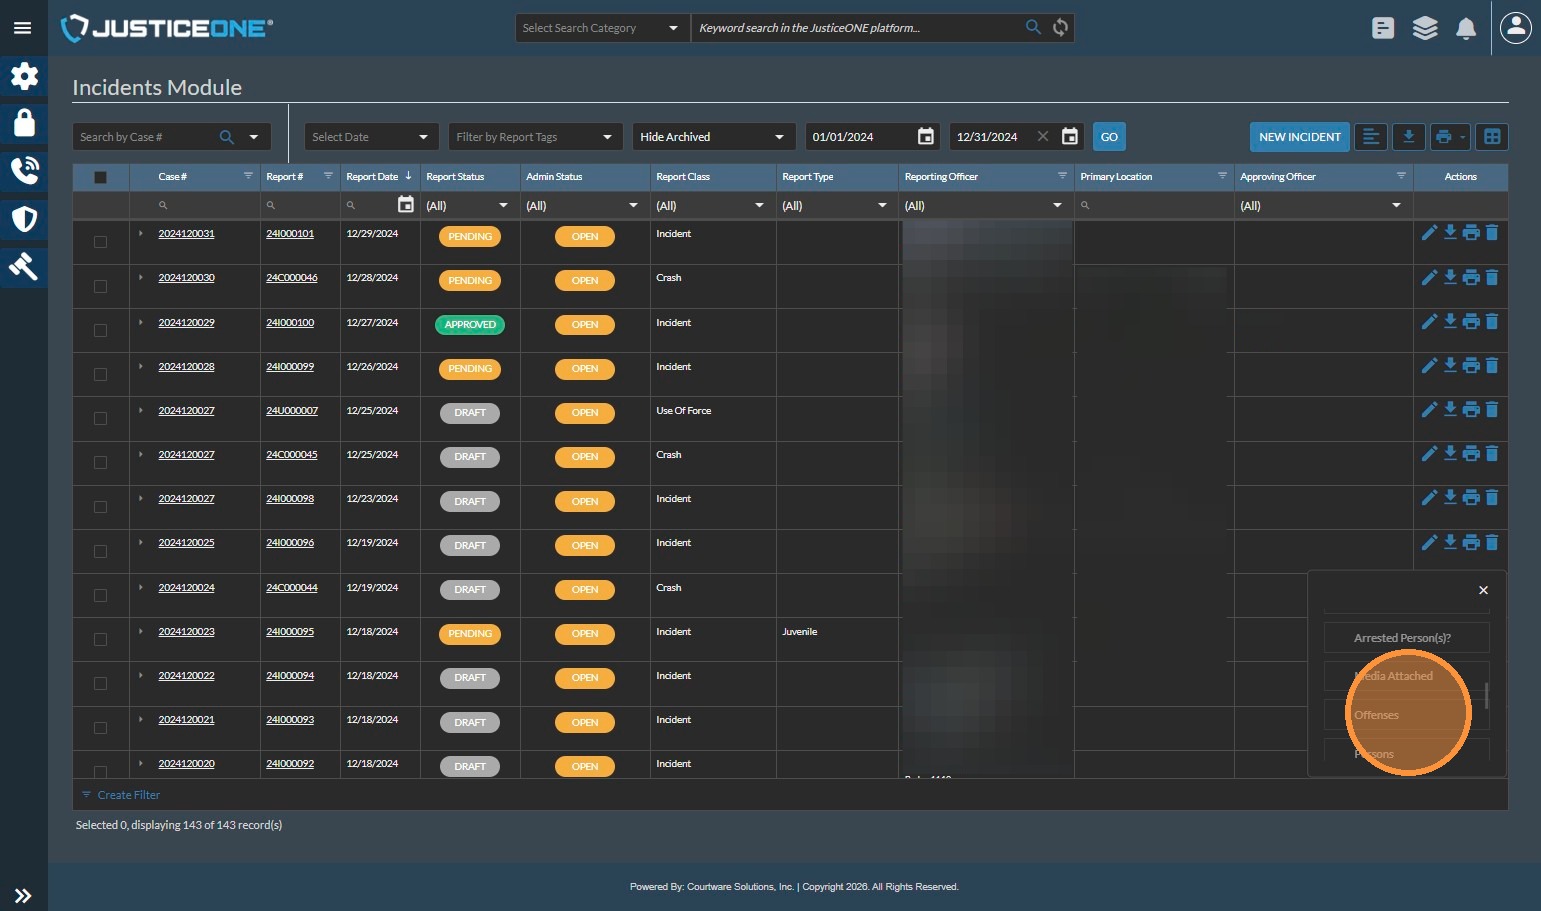Open the case 2024120028 link
1541x911 pixels.
(186, 367)
